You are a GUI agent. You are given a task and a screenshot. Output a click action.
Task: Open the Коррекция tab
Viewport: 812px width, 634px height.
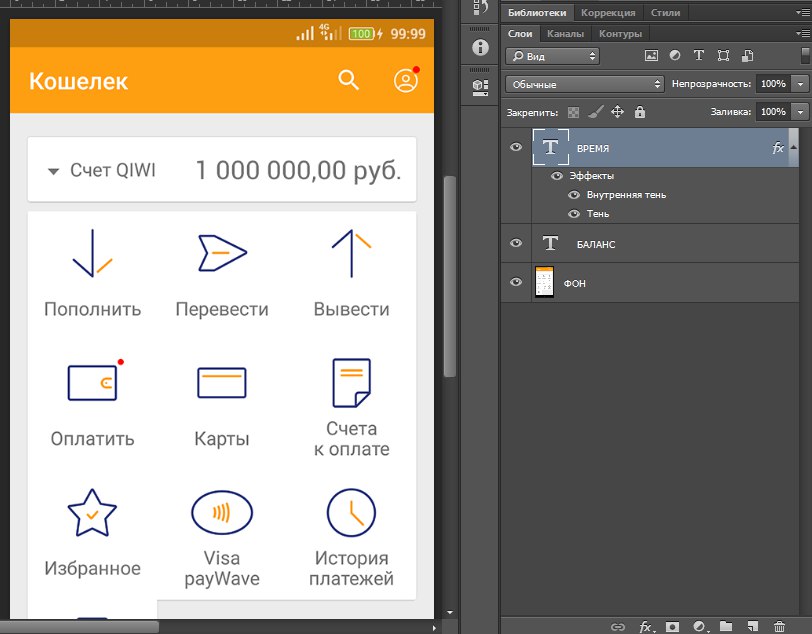608,13
